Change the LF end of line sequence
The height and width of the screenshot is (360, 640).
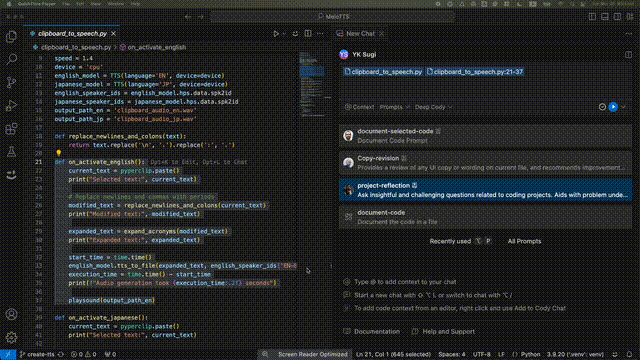[x=501, y=354]
